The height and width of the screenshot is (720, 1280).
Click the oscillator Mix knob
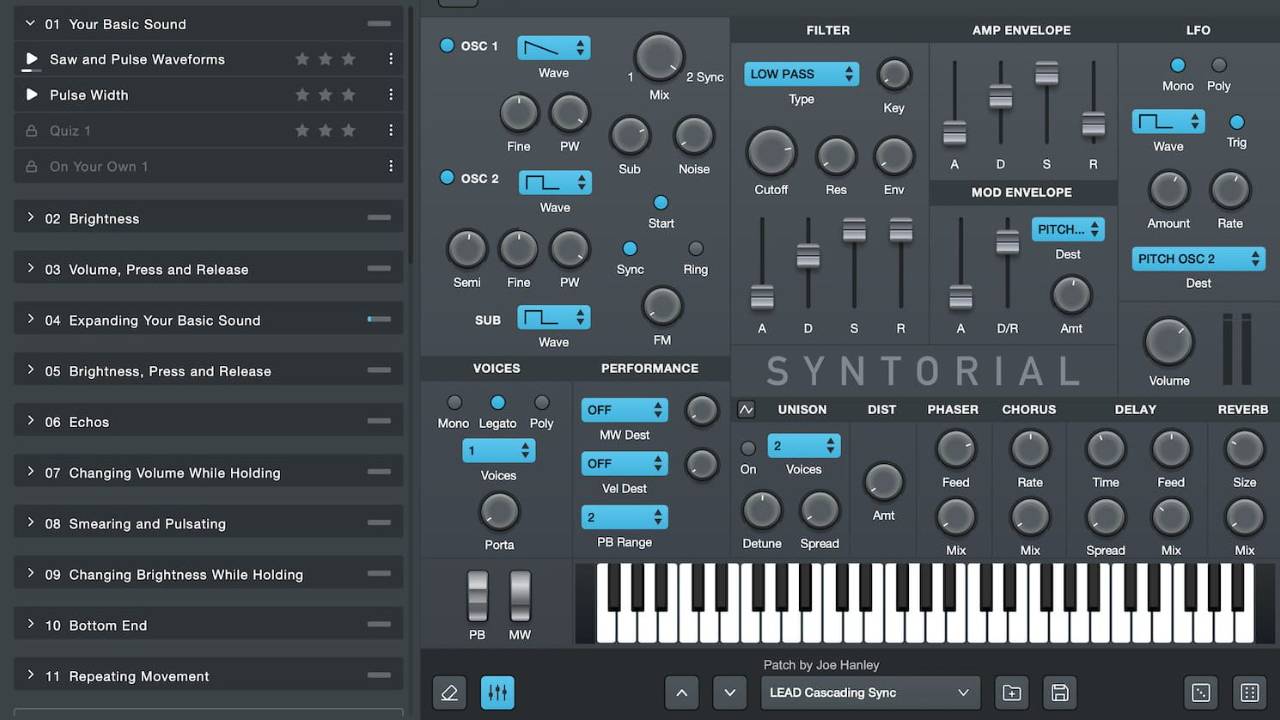coord(659,57)
